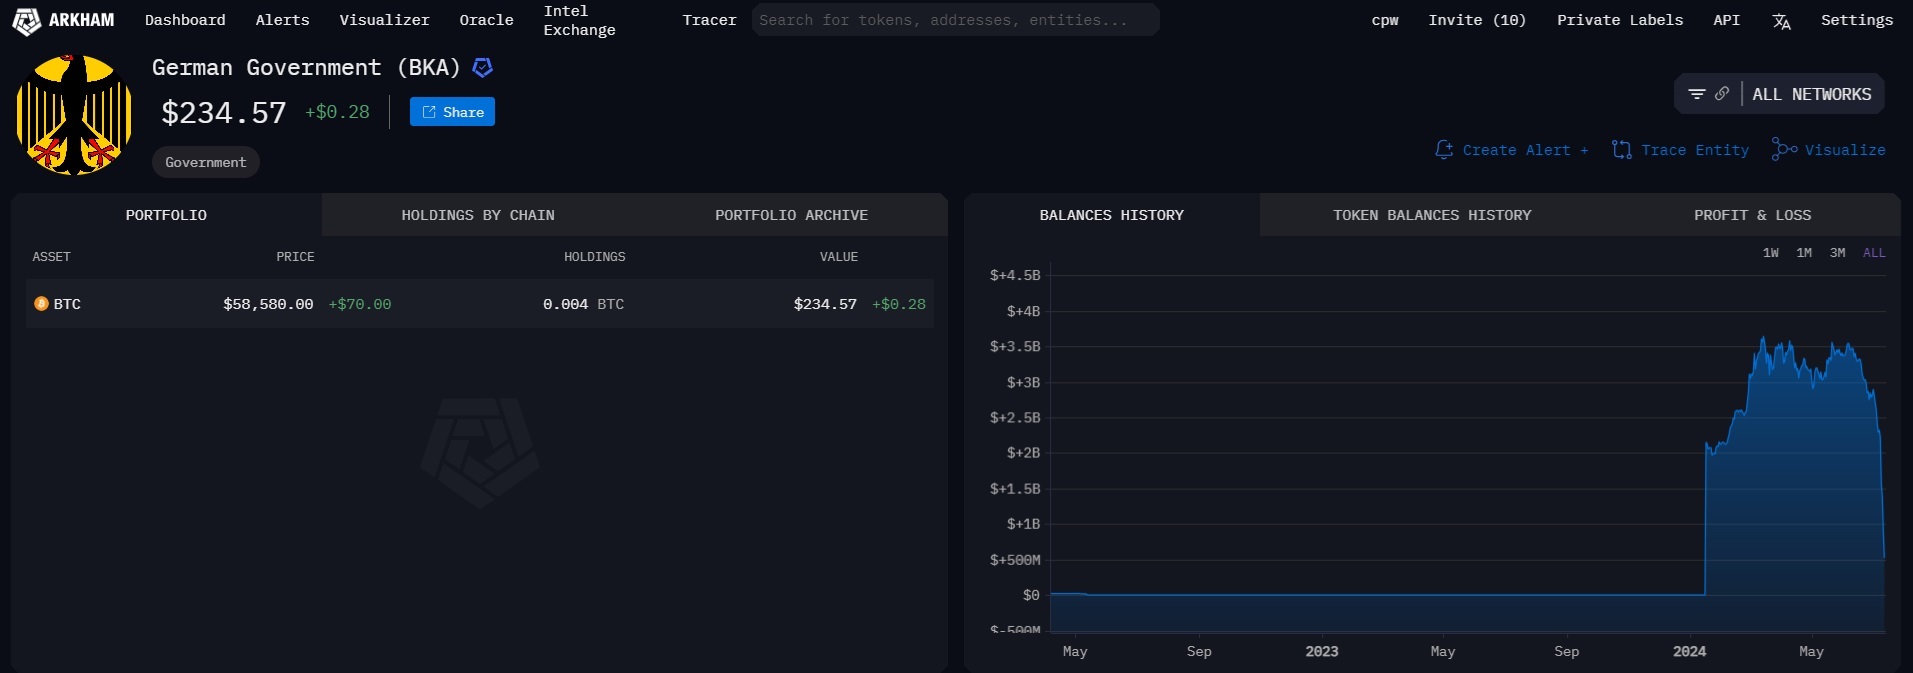Click the Trace Entity icon
The image size is (1913, 673).
tap(1622, 150)
